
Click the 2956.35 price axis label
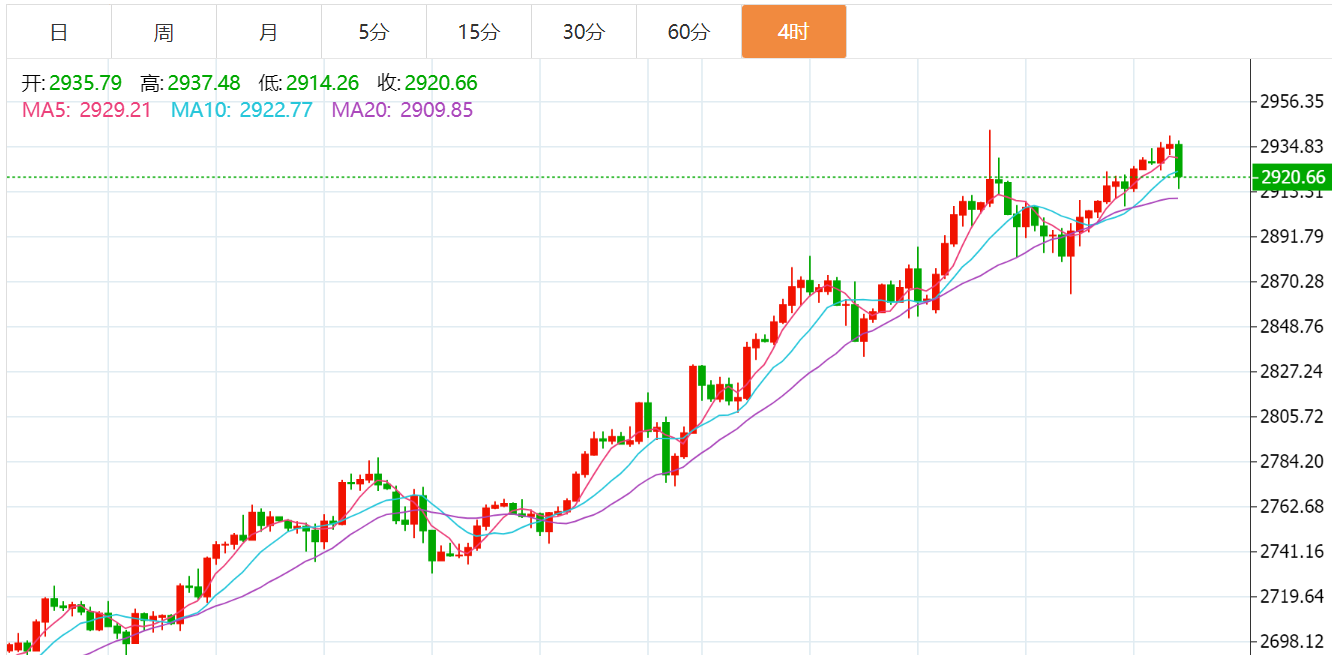pyautogui.click(x=1293, y=102)
